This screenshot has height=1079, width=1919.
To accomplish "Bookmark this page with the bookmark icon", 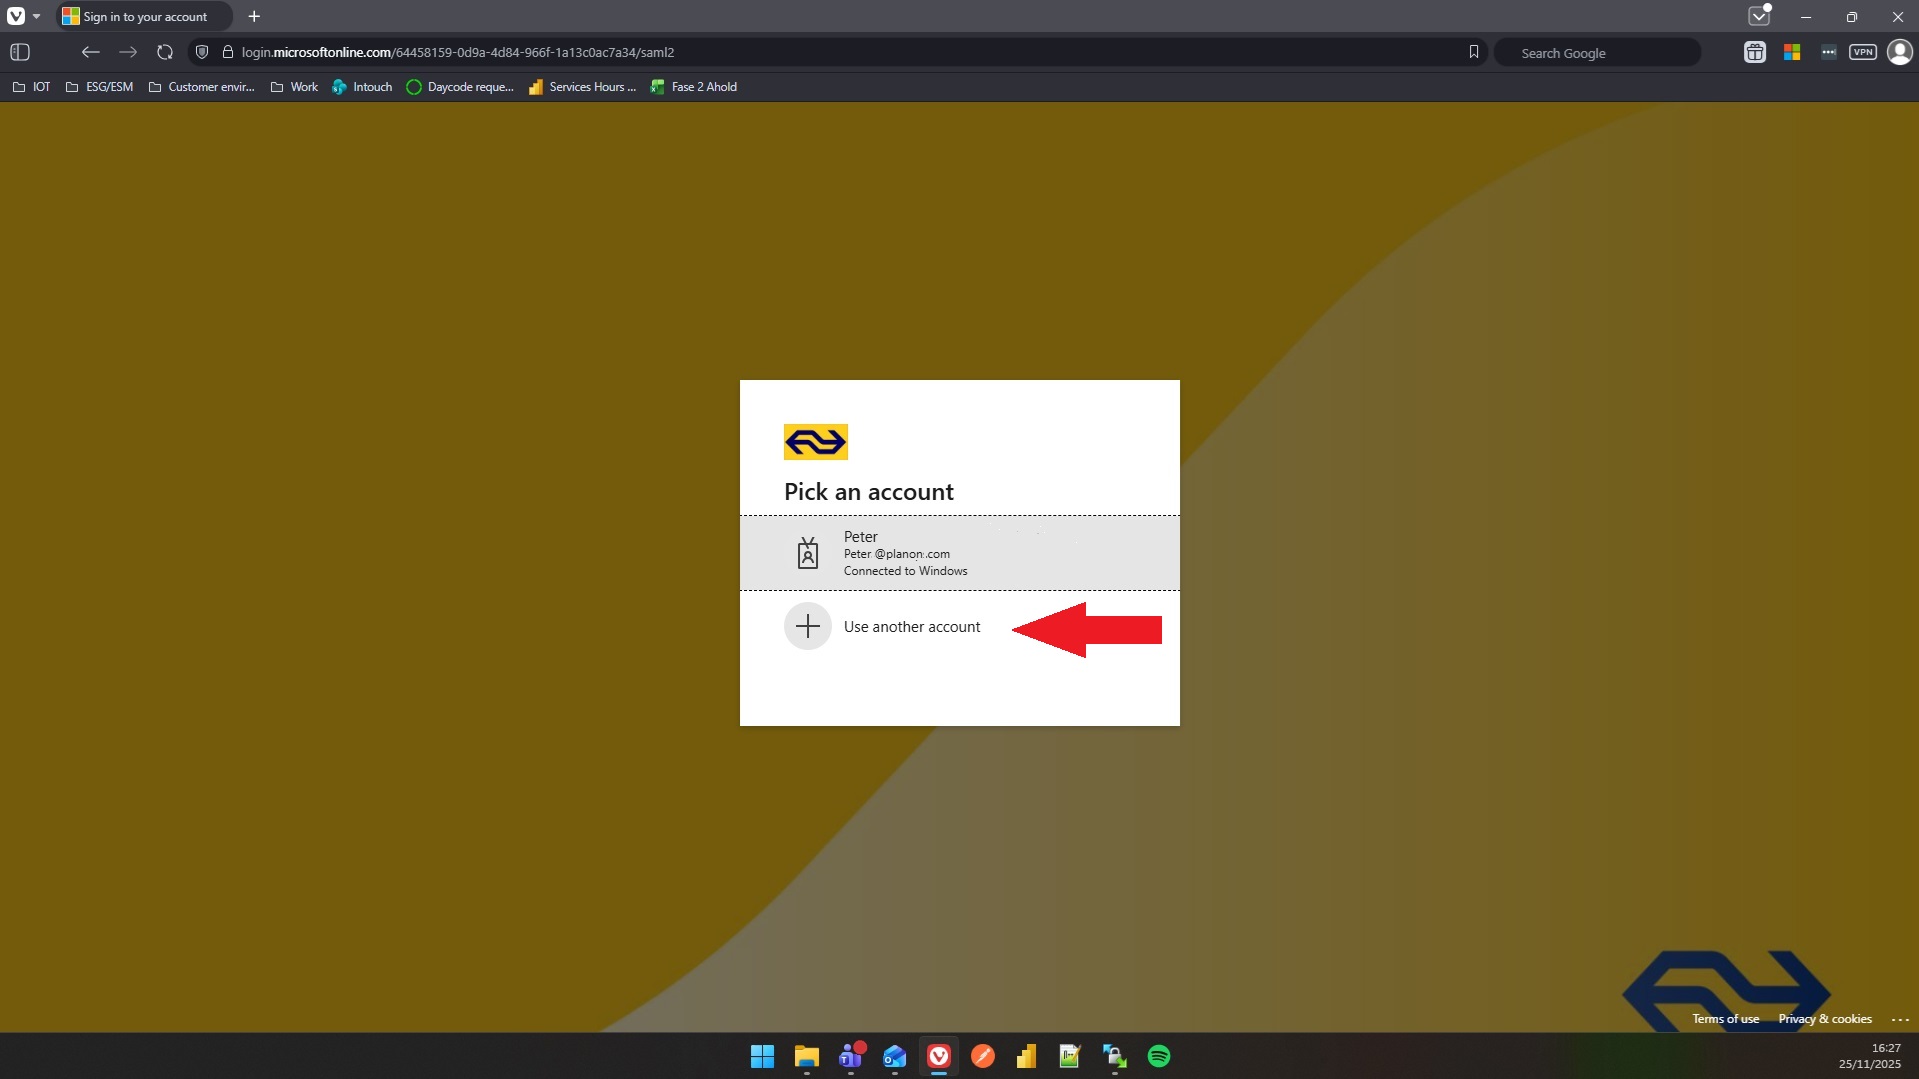I will click(x=1473, y=52).
